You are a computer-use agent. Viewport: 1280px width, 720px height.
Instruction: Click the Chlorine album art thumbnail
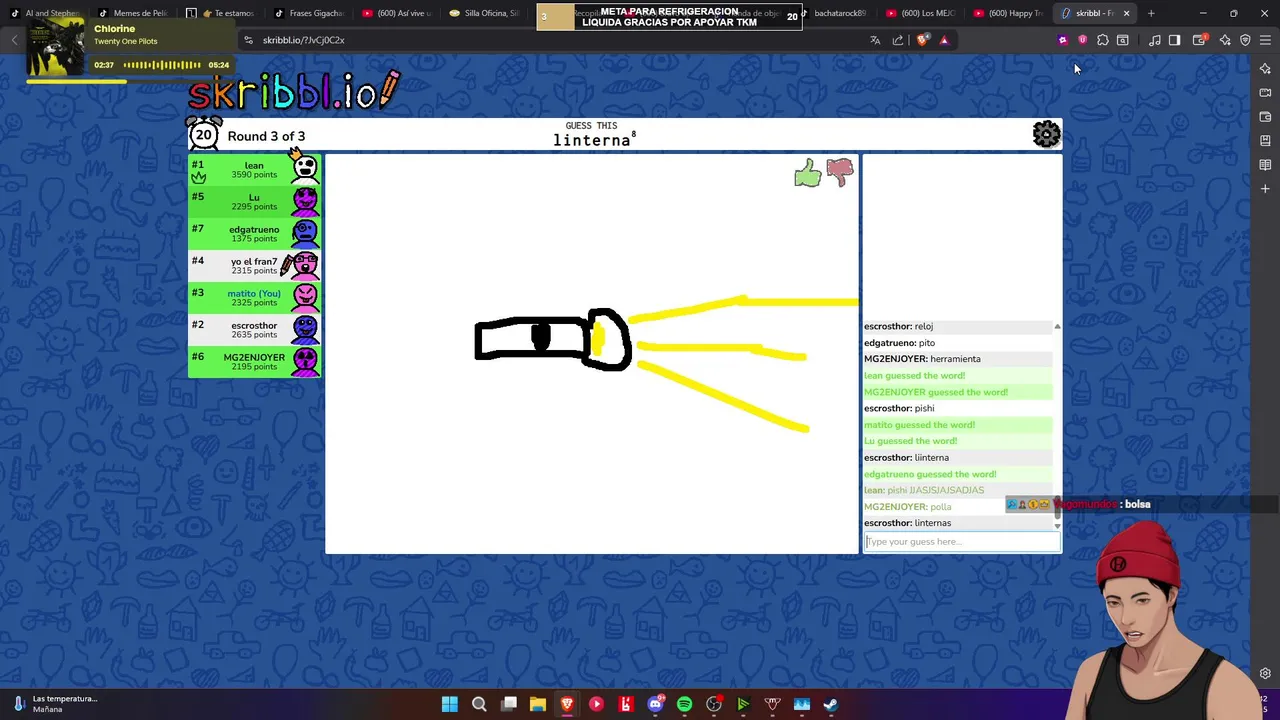coord(56,46)
